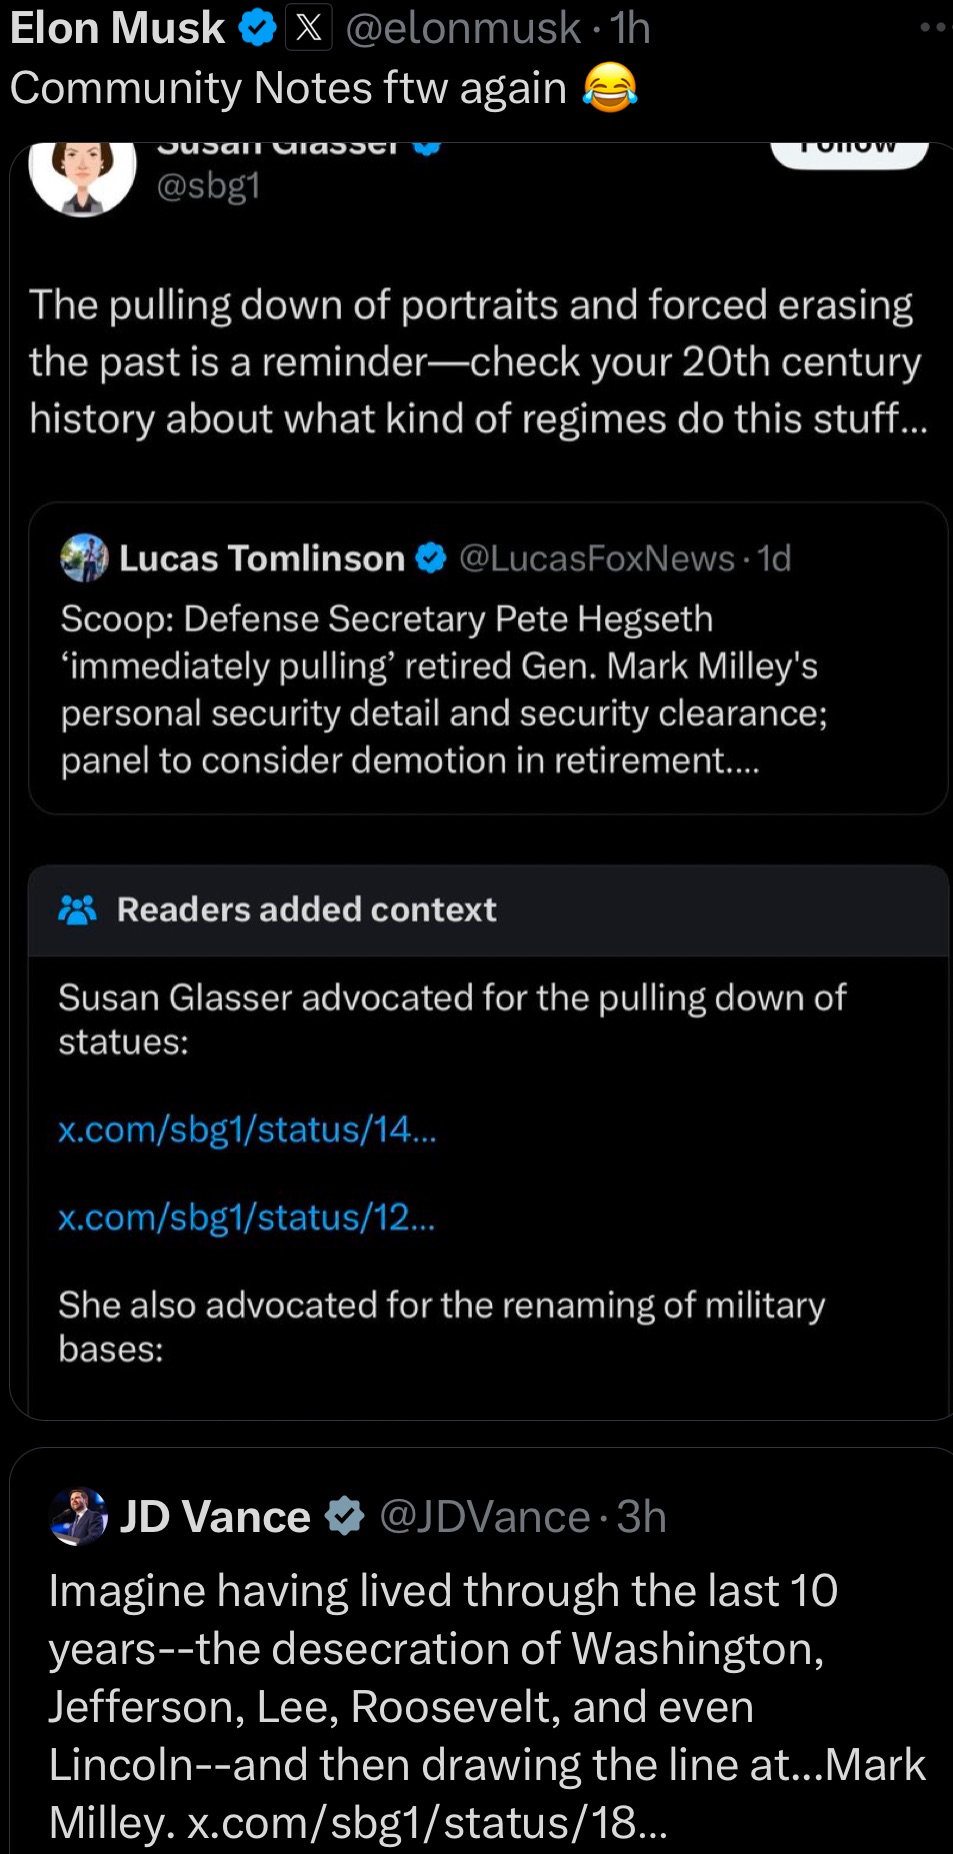Click the X affiliation badge icon
Viewport: 953px width, 1854px height.
click(309, 28)
